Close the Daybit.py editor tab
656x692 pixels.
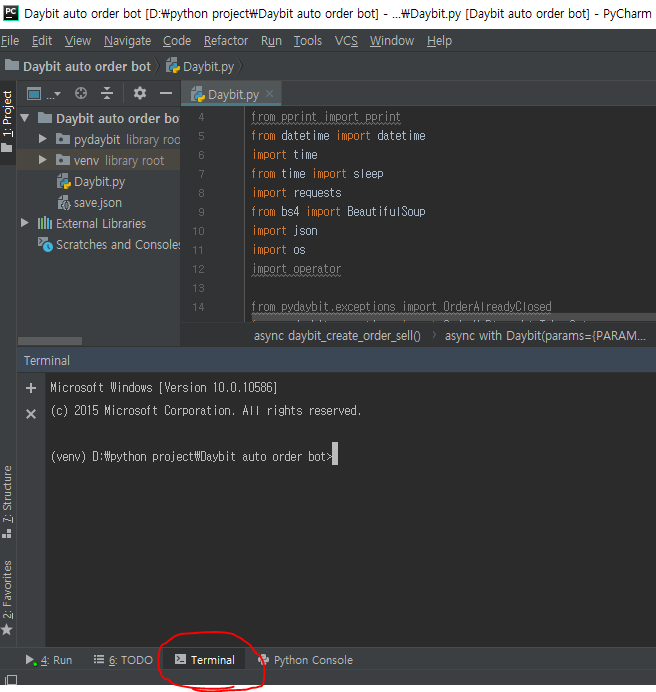270,94
